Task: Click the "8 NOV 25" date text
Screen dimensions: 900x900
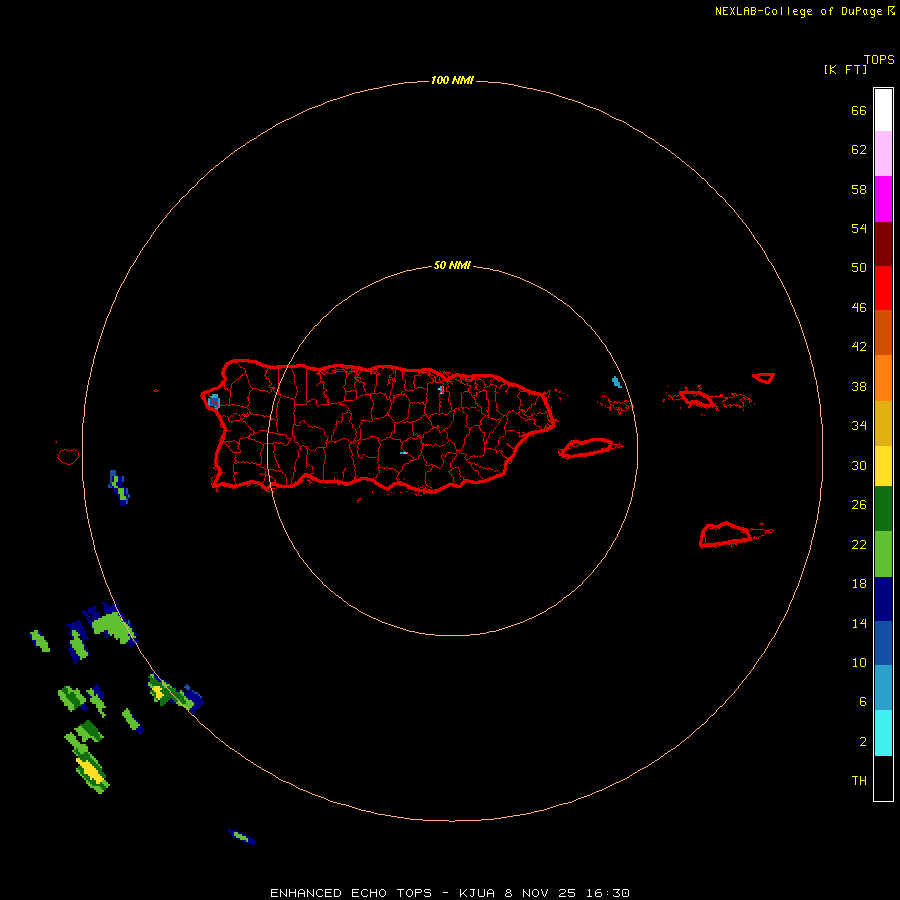Action: [542, 893]
